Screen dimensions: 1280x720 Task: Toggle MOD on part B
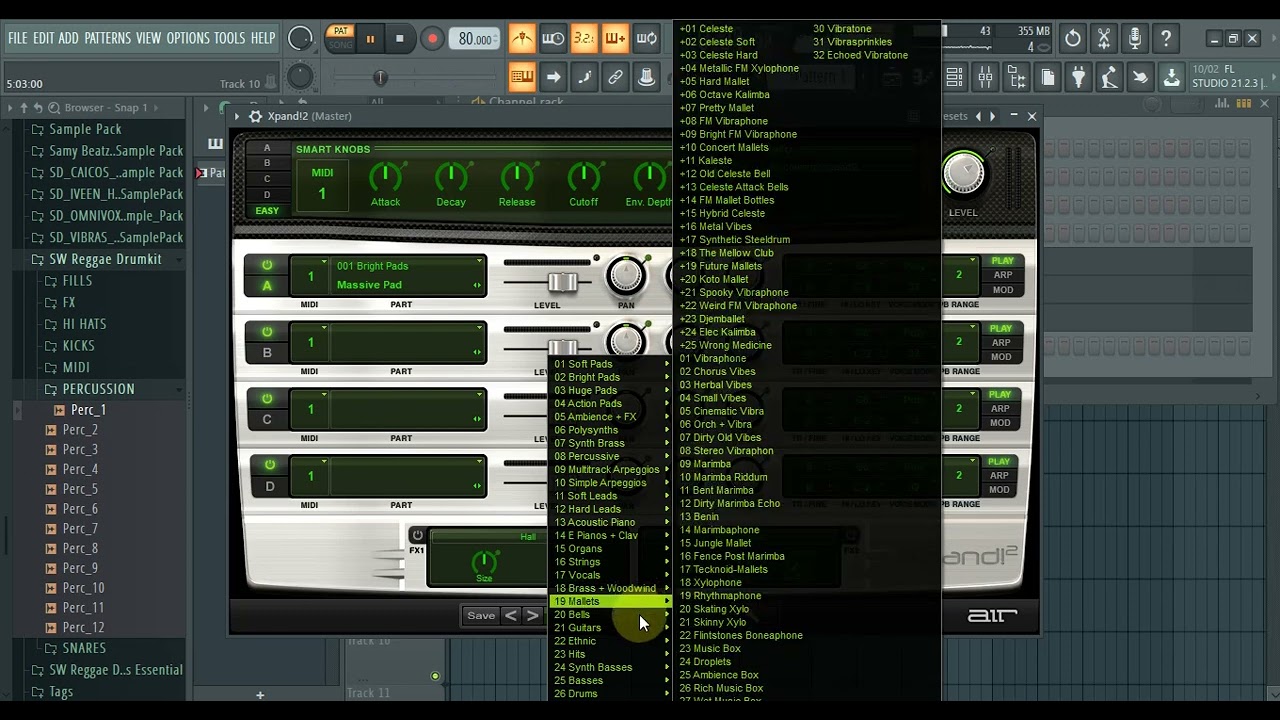point(1001,357)
